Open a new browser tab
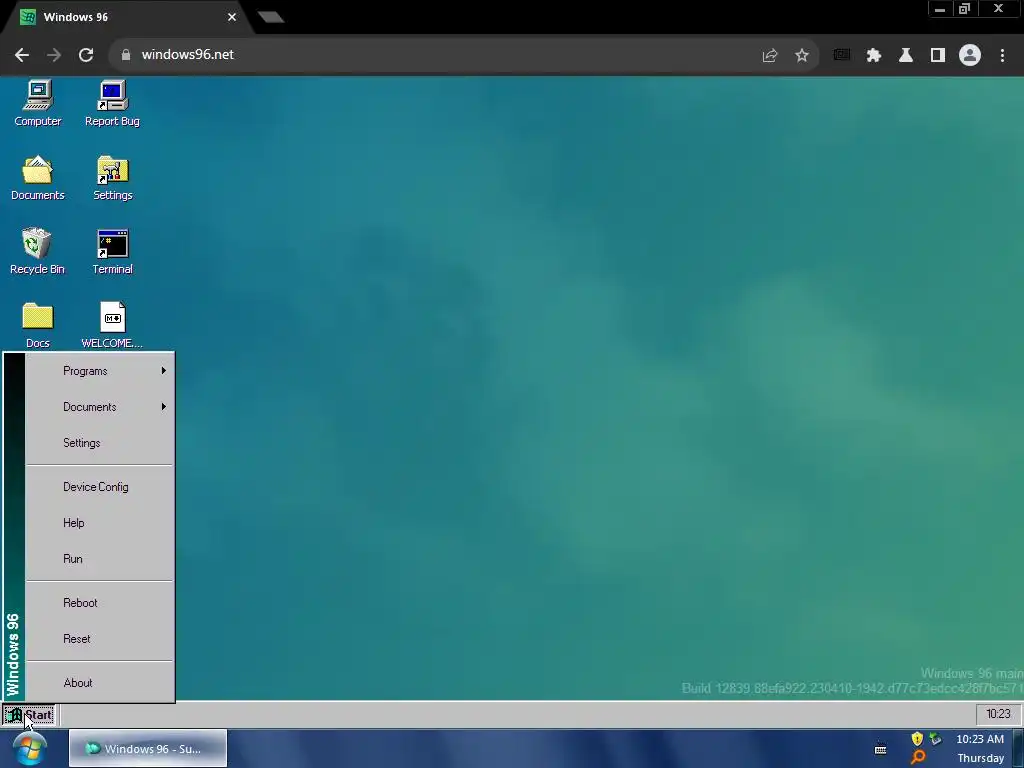 270,17
